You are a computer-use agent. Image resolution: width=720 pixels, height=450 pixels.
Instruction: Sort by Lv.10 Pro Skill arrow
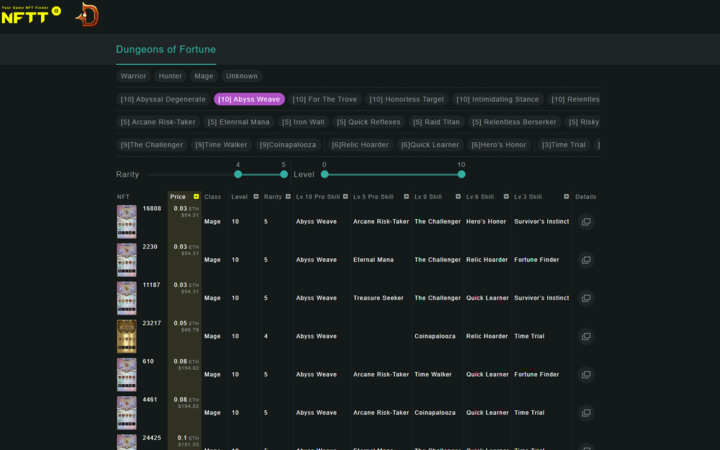[345, 197]
